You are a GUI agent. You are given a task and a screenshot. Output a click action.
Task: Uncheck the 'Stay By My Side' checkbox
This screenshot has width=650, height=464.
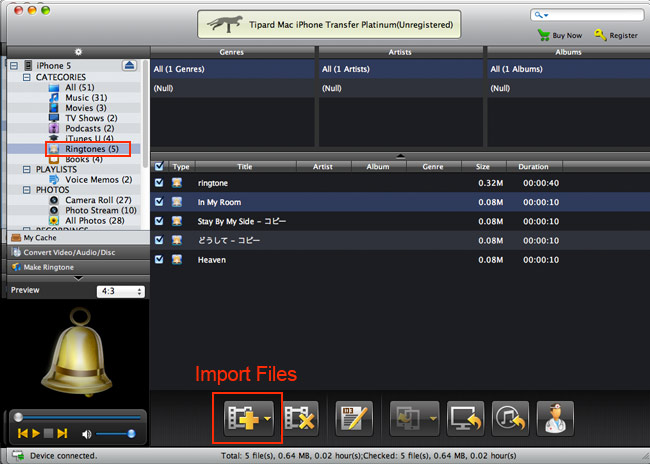click(159, 221)
